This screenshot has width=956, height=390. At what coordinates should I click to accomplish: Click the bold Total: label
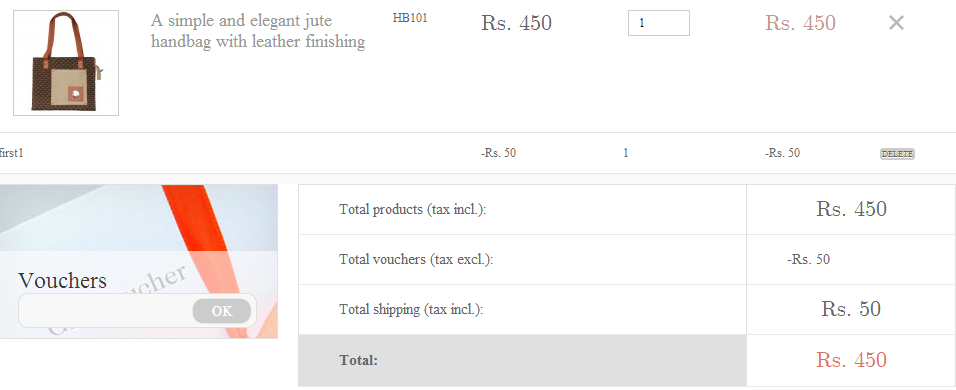(x=358, y=360)
